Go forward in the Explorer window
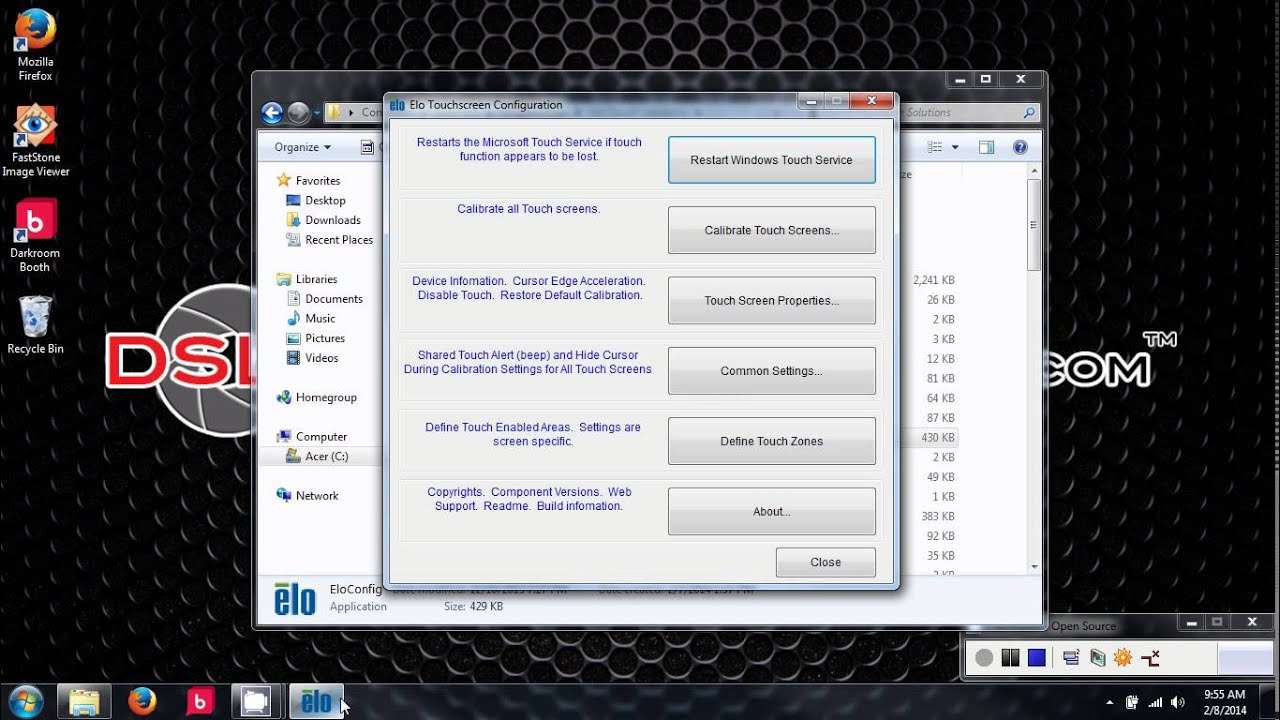Viewport: 1280px width, 720px height. [x=298, y=113]
